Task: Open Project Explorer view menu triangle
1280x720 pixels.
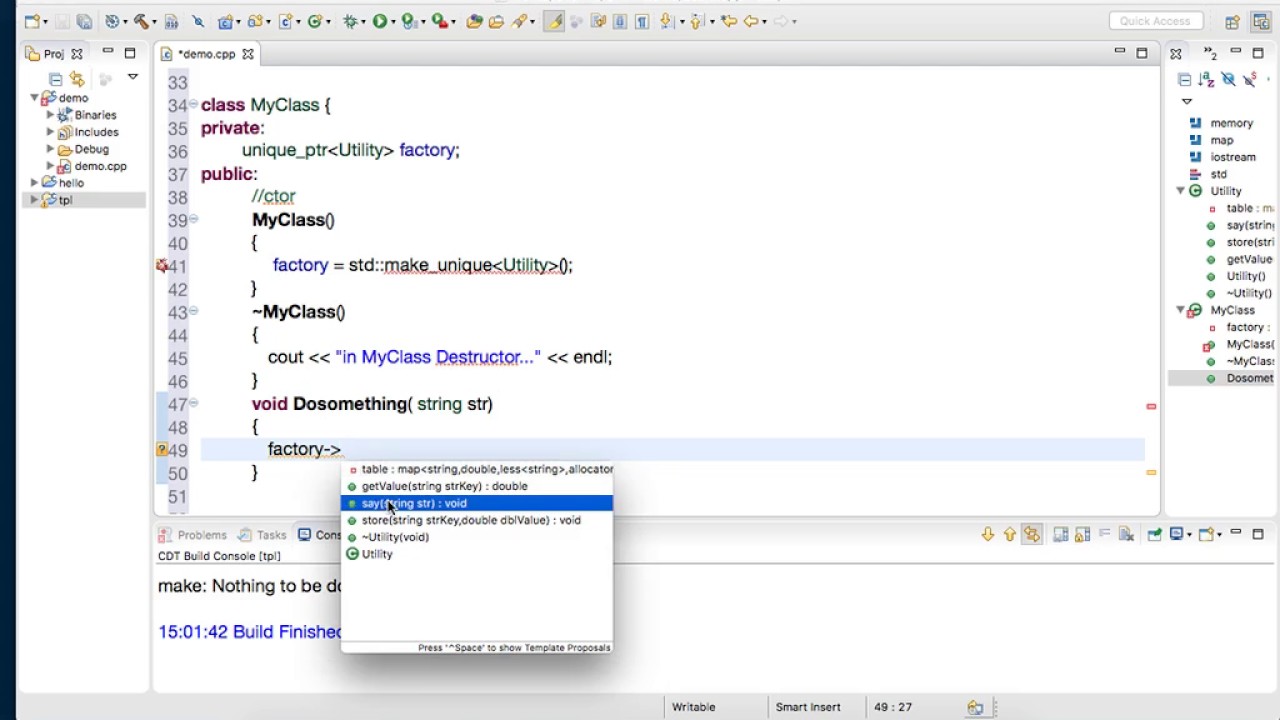Action: [132, 77]
